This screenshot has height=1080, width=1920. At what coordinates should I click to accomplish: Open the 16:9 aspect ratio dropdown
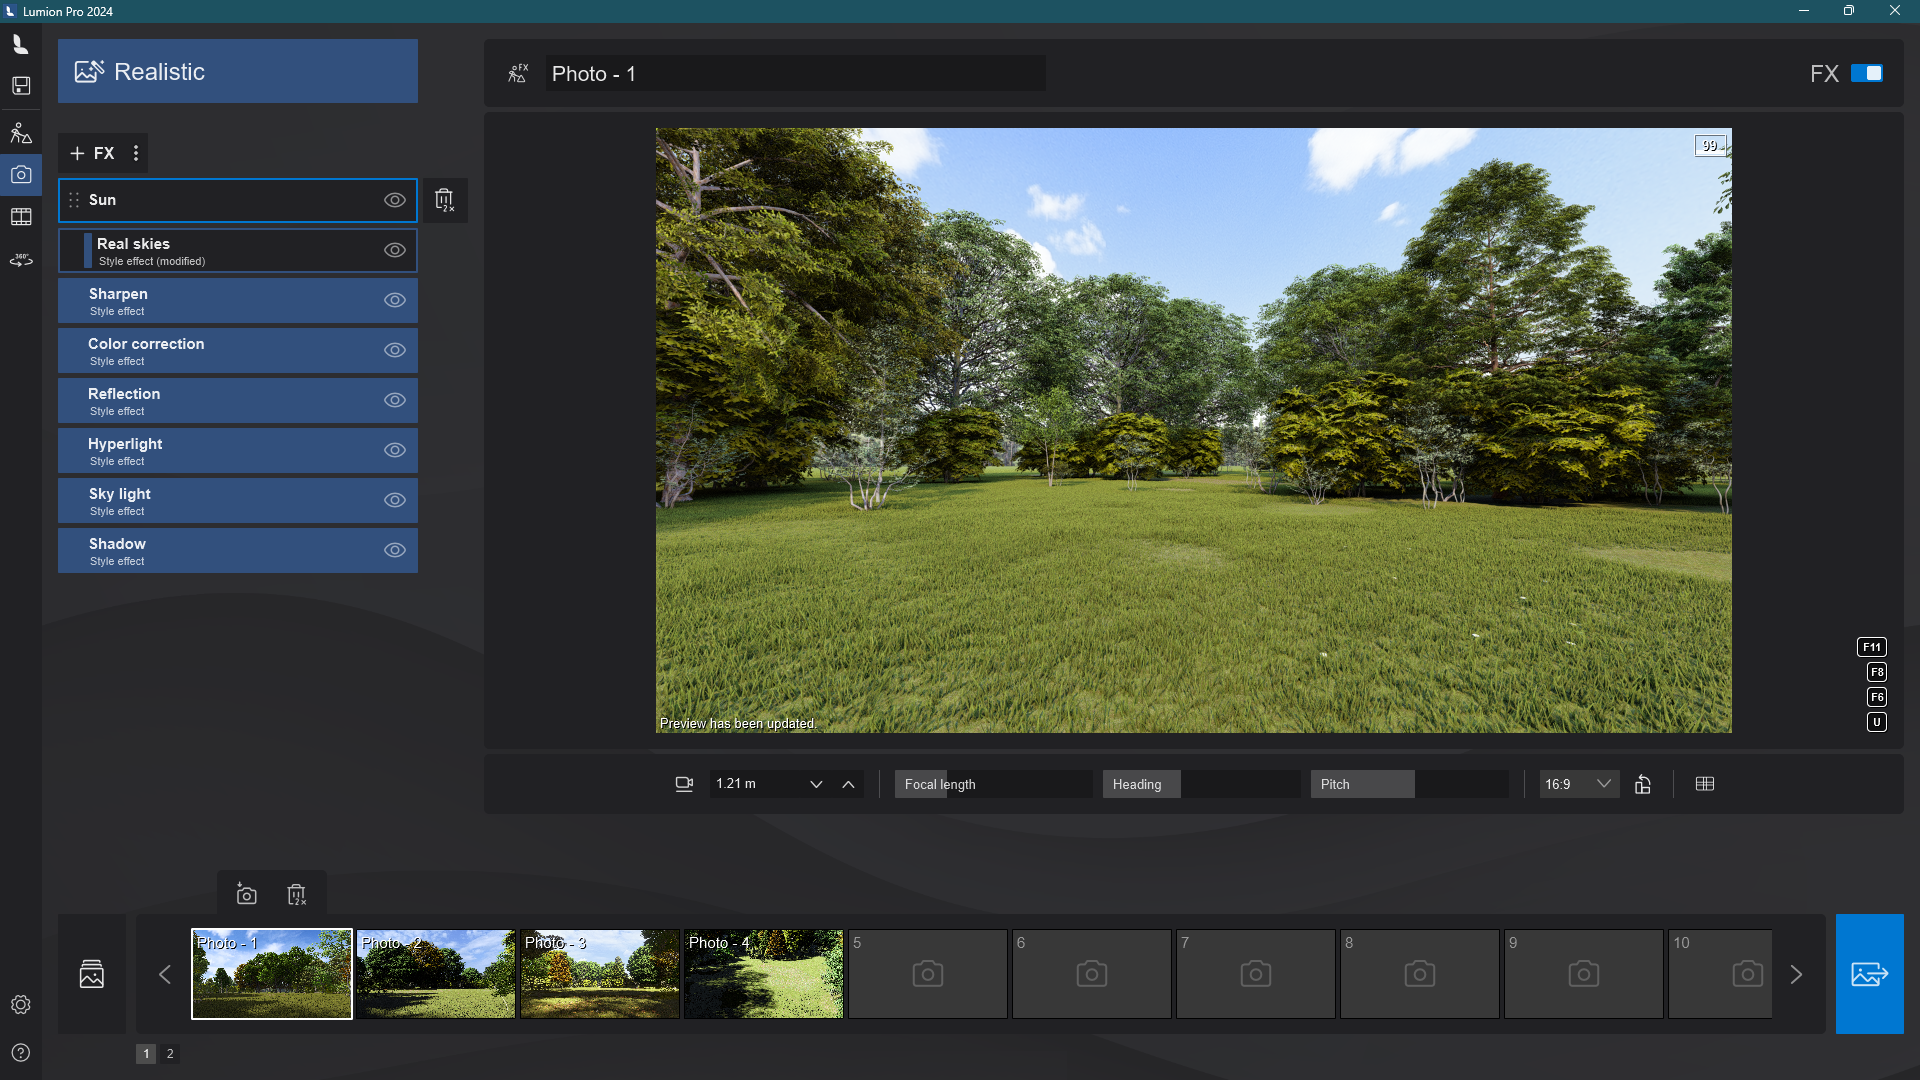tap(1578, 784)
